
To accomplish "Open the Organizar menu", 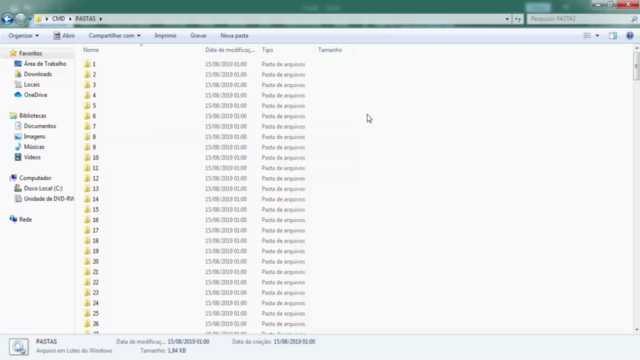I will [x=23, y=36].
